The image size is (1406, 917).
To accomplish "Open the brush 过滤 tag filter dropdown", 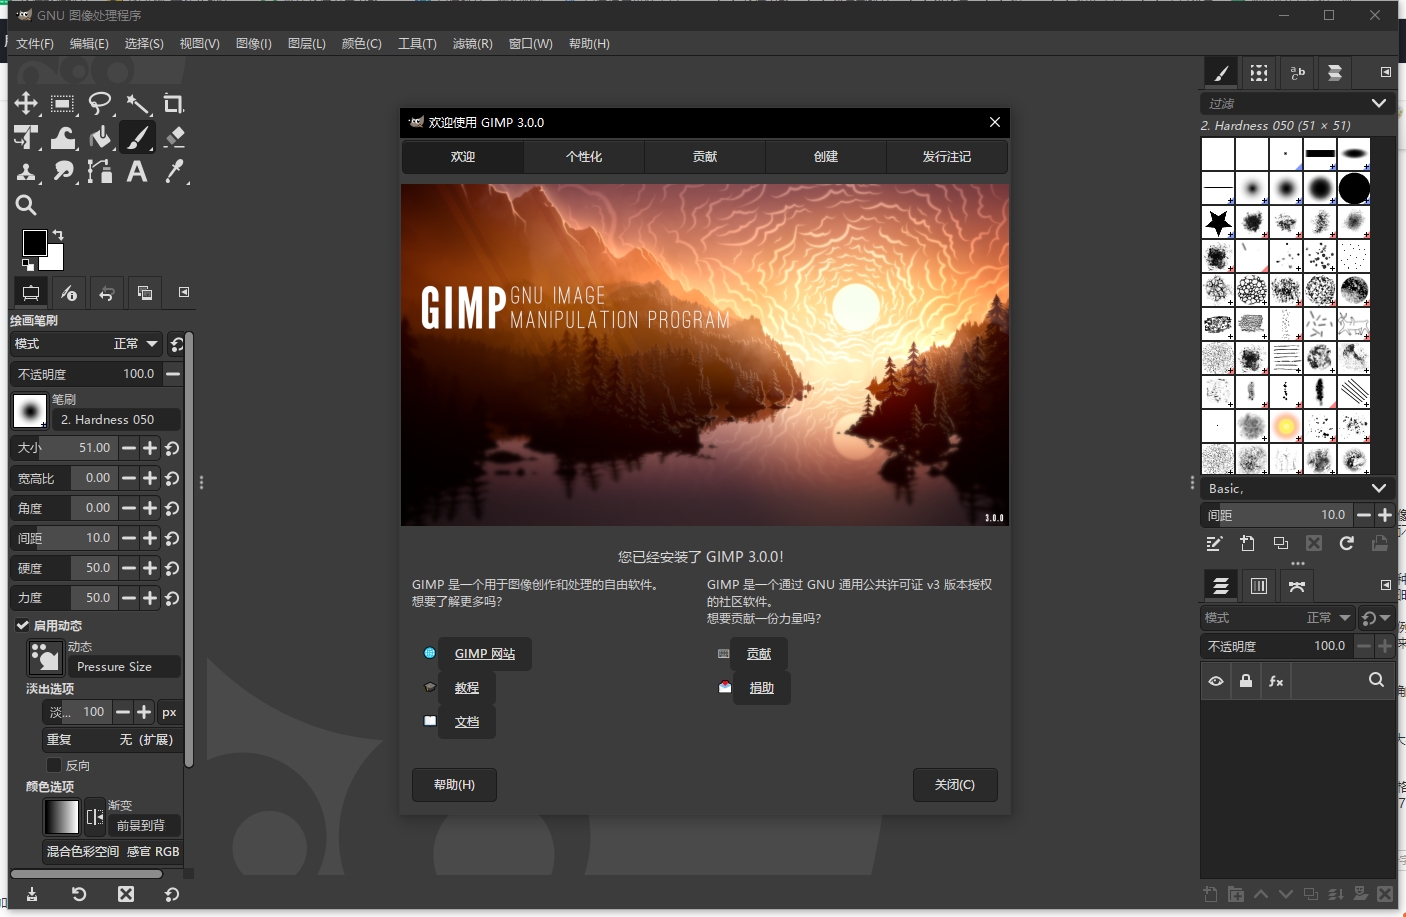I will 1297,103.
